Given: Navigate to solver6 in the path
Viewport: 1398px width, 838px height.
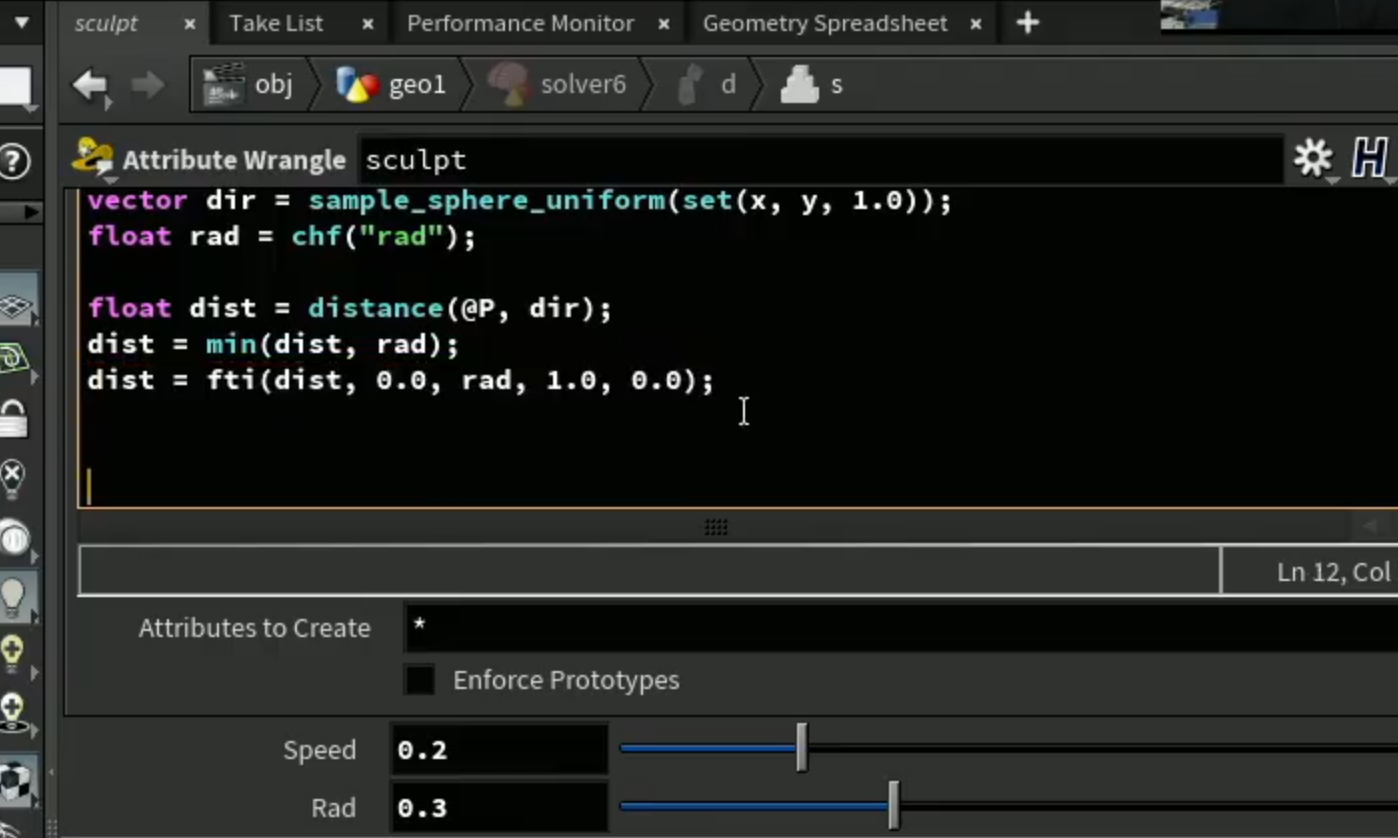Looking at the screenshot, I should click(x=557, y=85).
